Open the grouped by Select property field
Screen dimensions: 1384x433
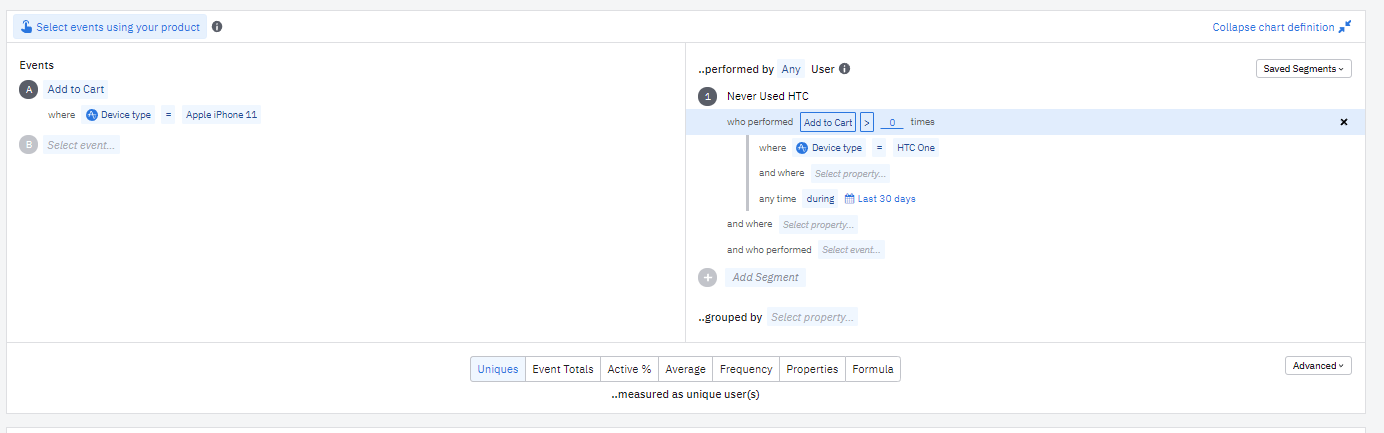812,317
